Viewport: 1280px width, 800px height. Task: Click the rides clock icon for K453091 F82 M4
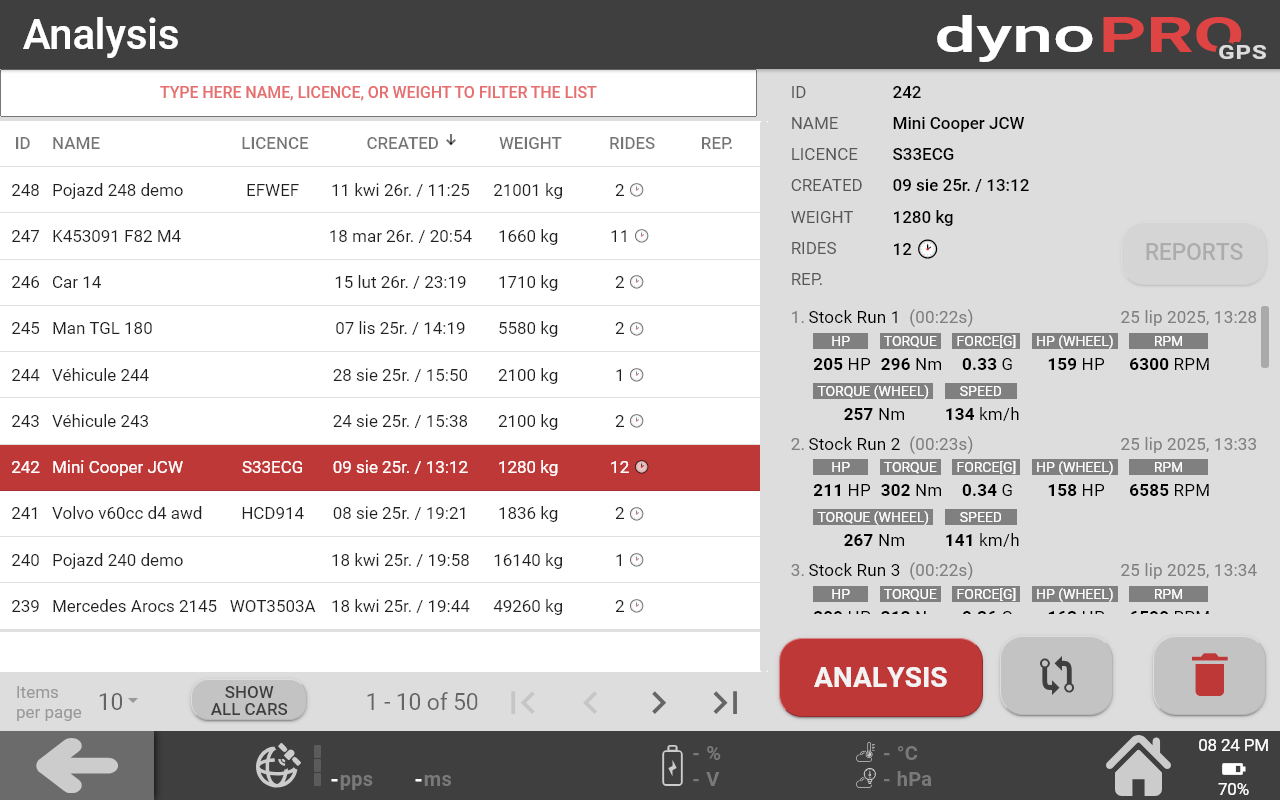(x=642, y=236)
